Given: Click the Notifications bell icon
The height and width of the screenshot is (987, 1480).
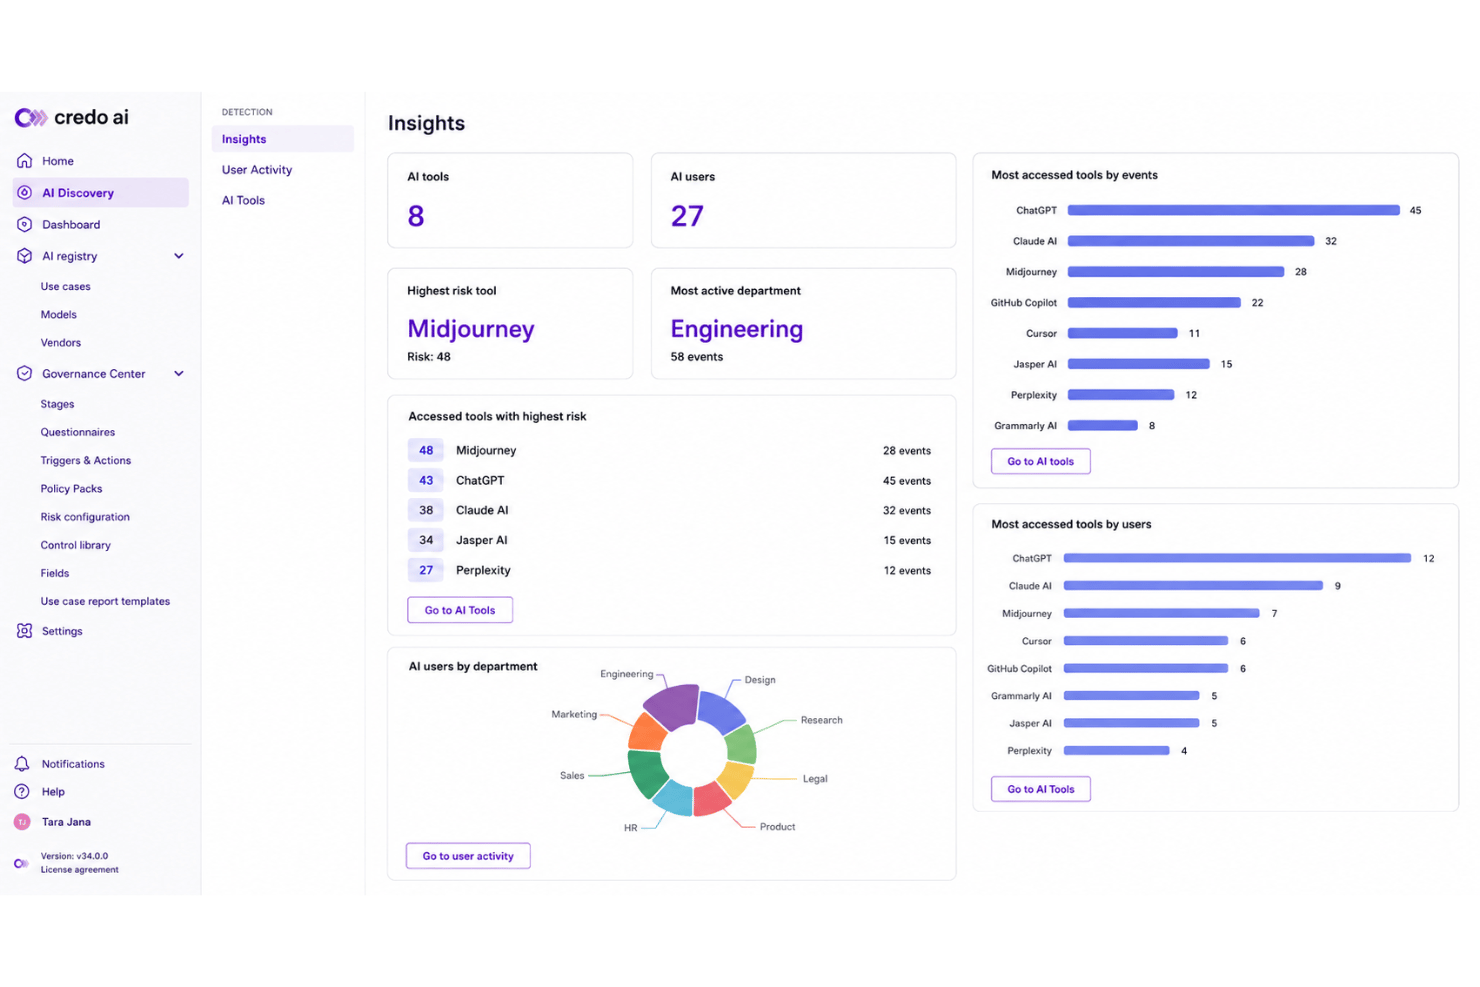Looking at the screenshot, I should [22, 764].
